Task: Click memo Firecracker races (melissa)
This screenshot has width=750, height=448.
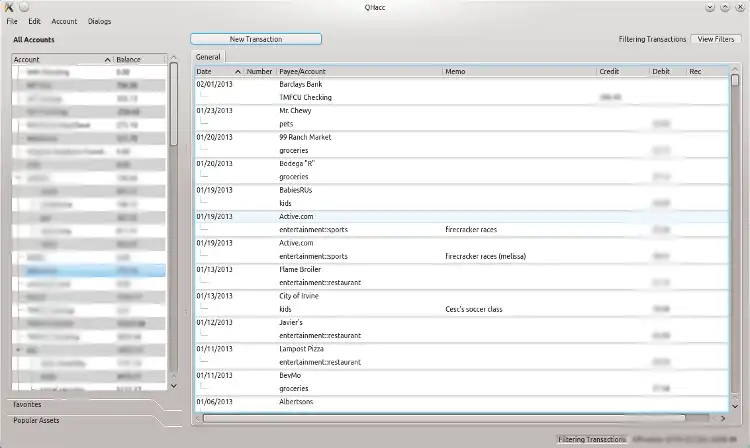Action: [x=485, y=256]
